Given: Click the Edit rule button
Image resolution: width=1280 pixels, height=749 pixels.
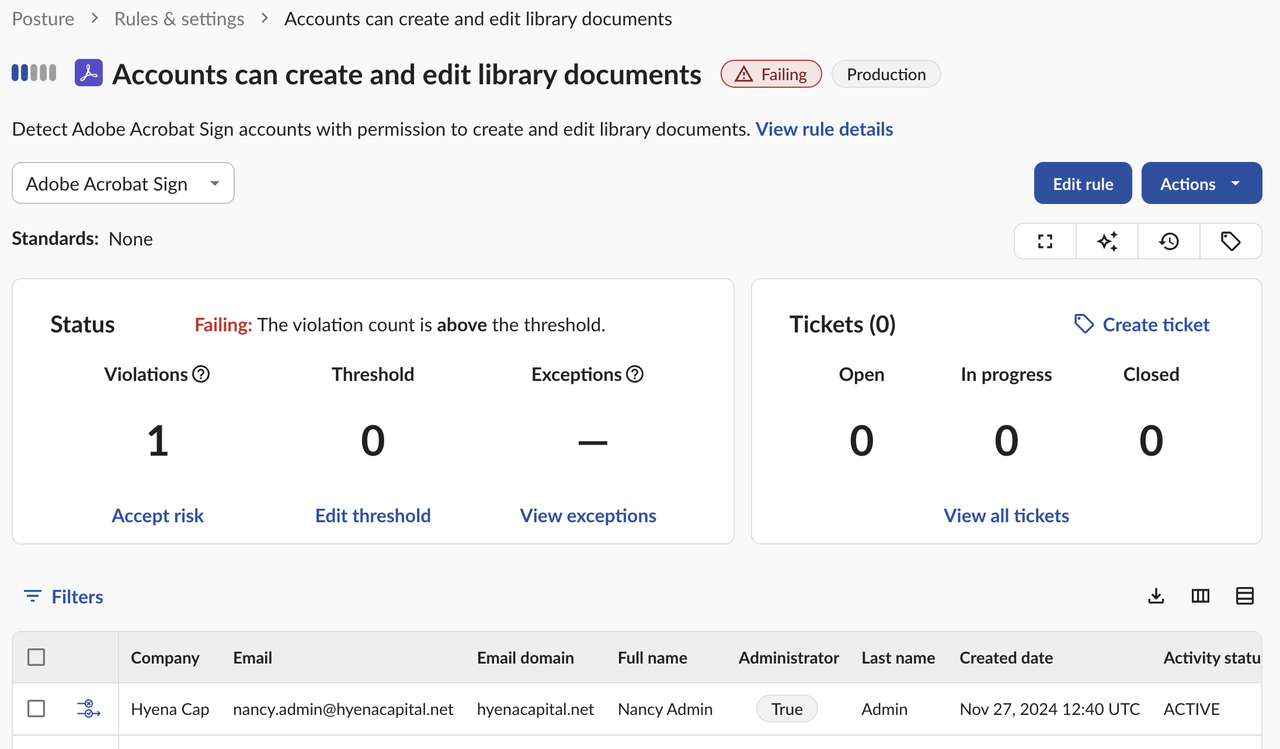Looking at the screenshot, I should [1083, 184].
